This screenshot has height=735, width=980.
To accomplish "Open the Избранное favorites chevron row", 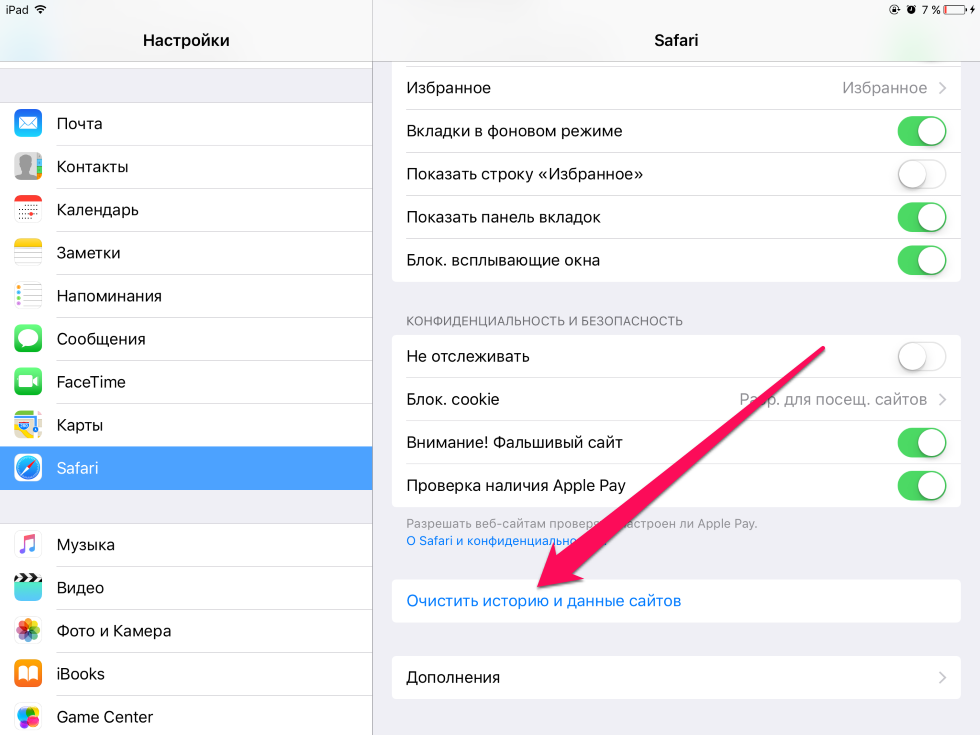I will [676, 88].
